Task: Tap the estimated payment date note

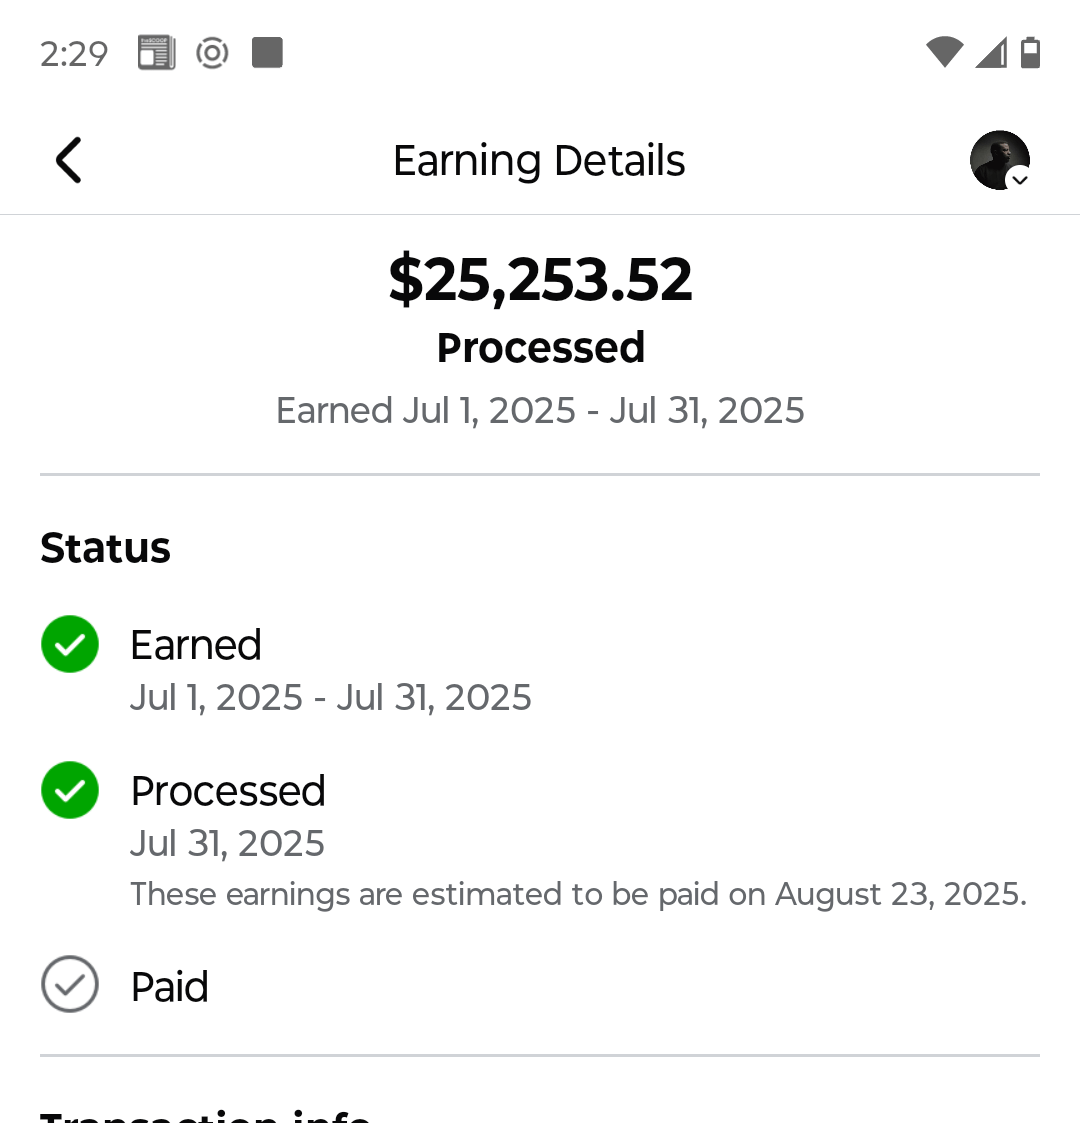Action: 578,894
